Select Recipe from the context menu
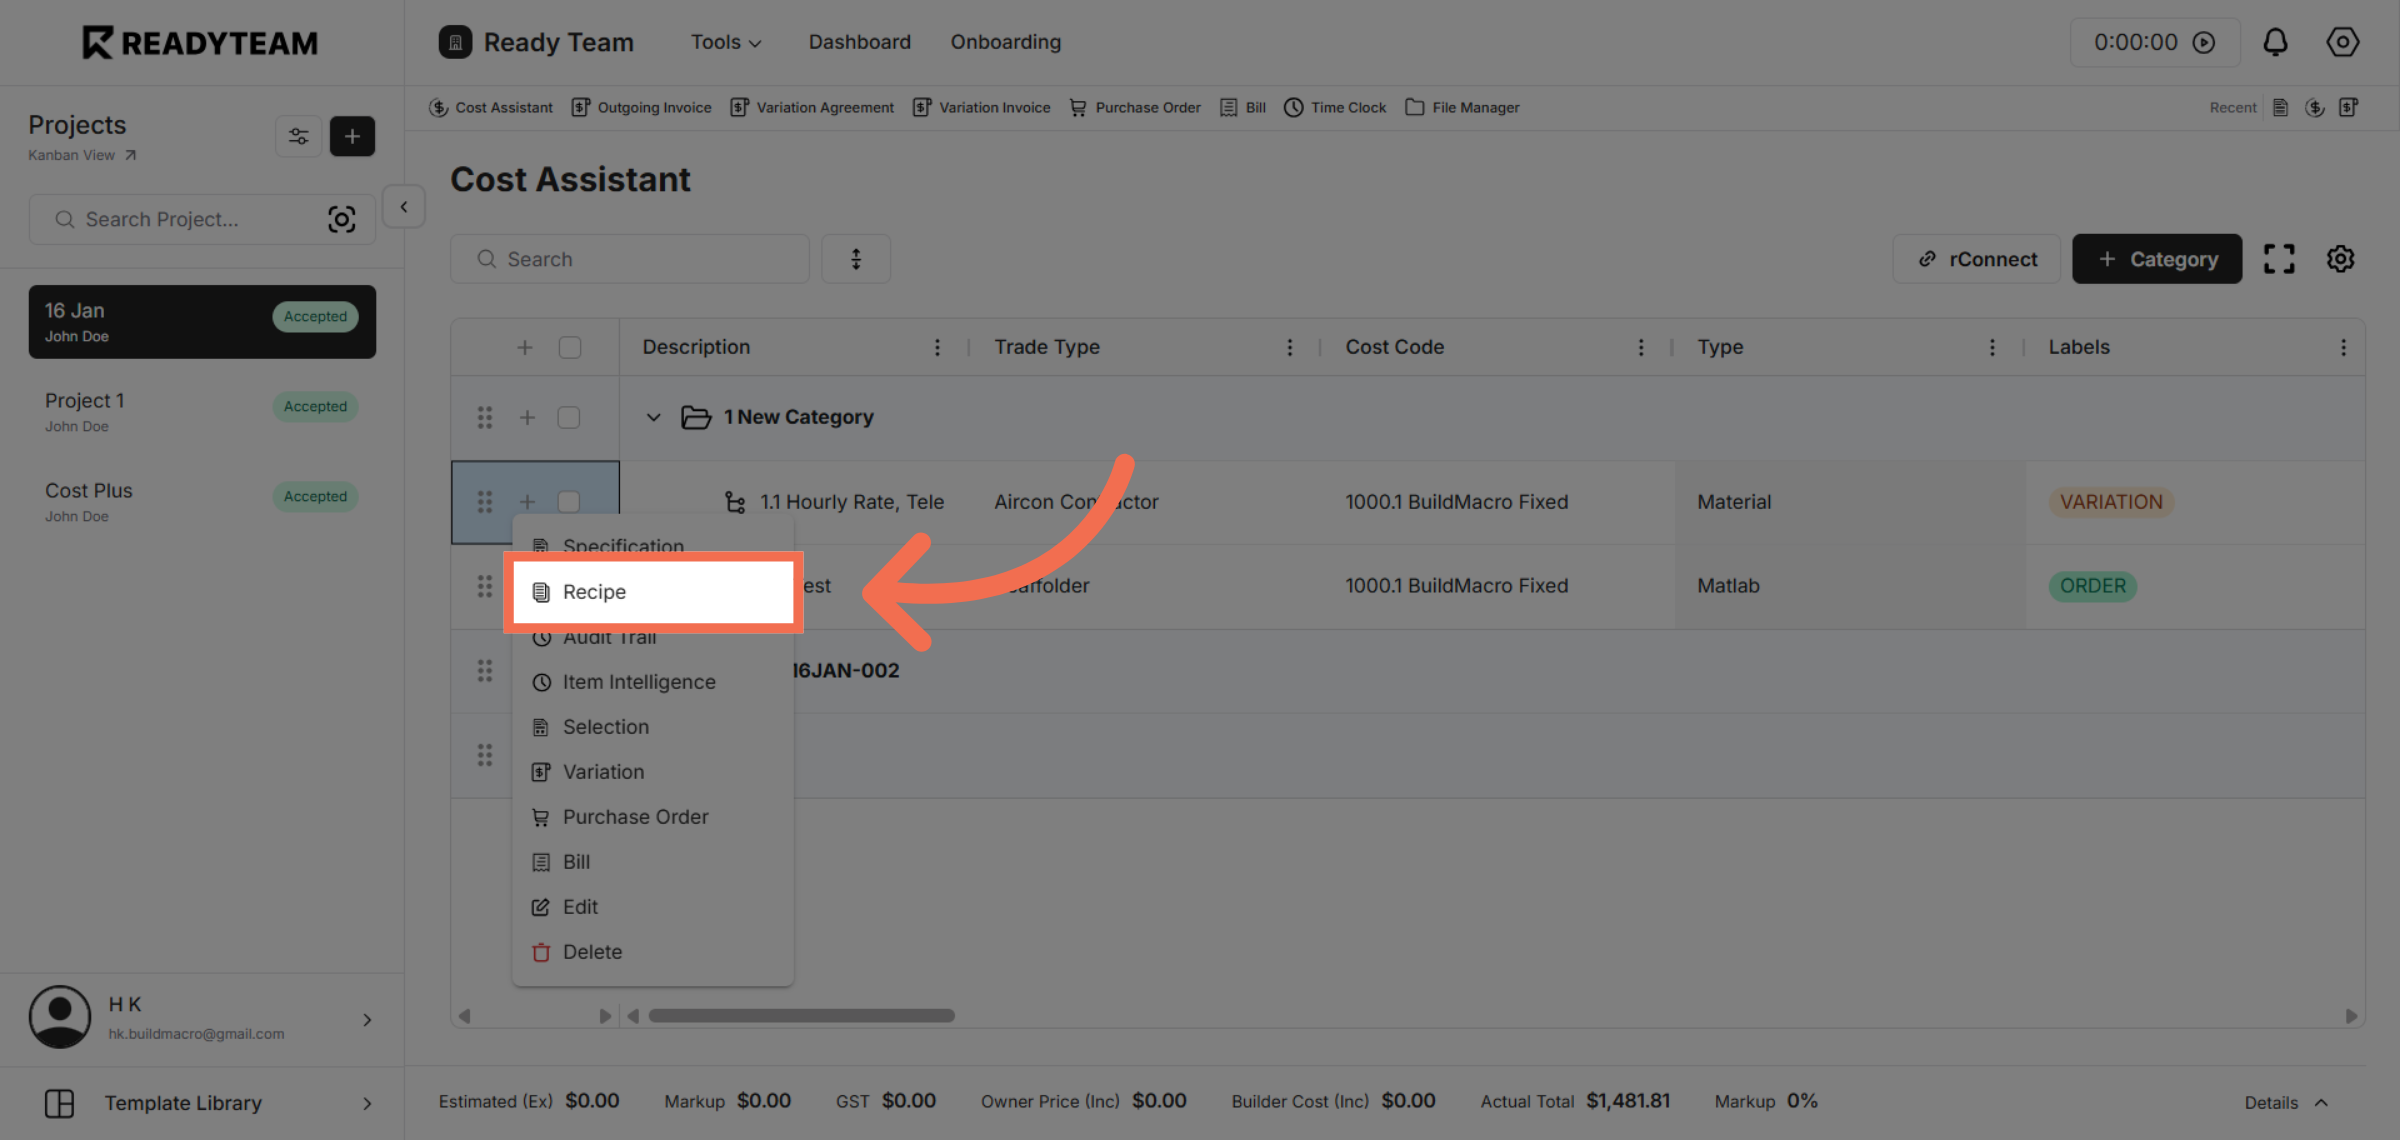Screen dimensions: 2400x1140 tap(594, 591)
